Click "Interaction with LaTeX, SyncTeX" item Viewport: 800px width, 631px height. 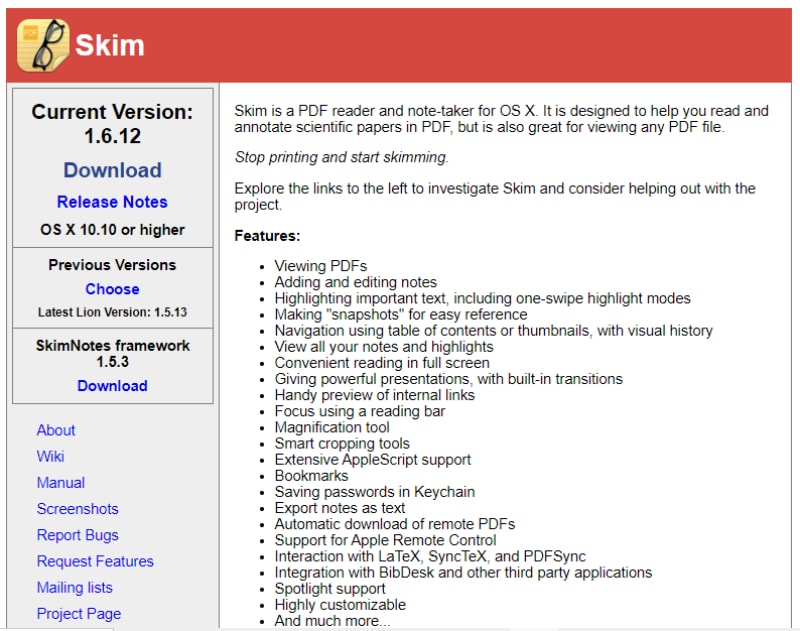click(x=430, y=556)
